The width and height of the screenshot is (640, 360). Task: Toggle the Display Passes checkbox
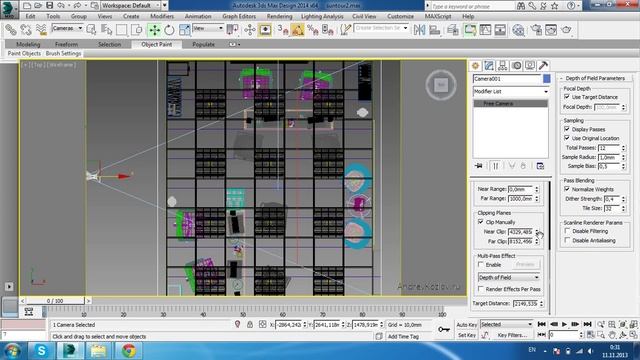pos(567,129)
